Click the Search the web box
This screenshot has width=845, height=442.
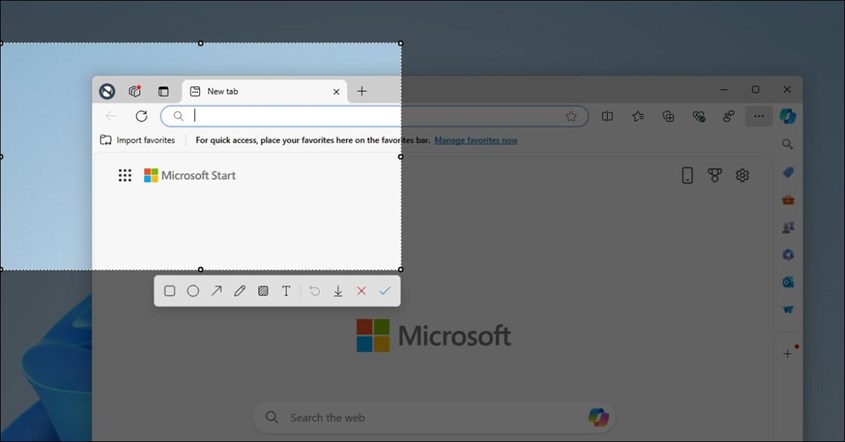(x=434, y=417)
